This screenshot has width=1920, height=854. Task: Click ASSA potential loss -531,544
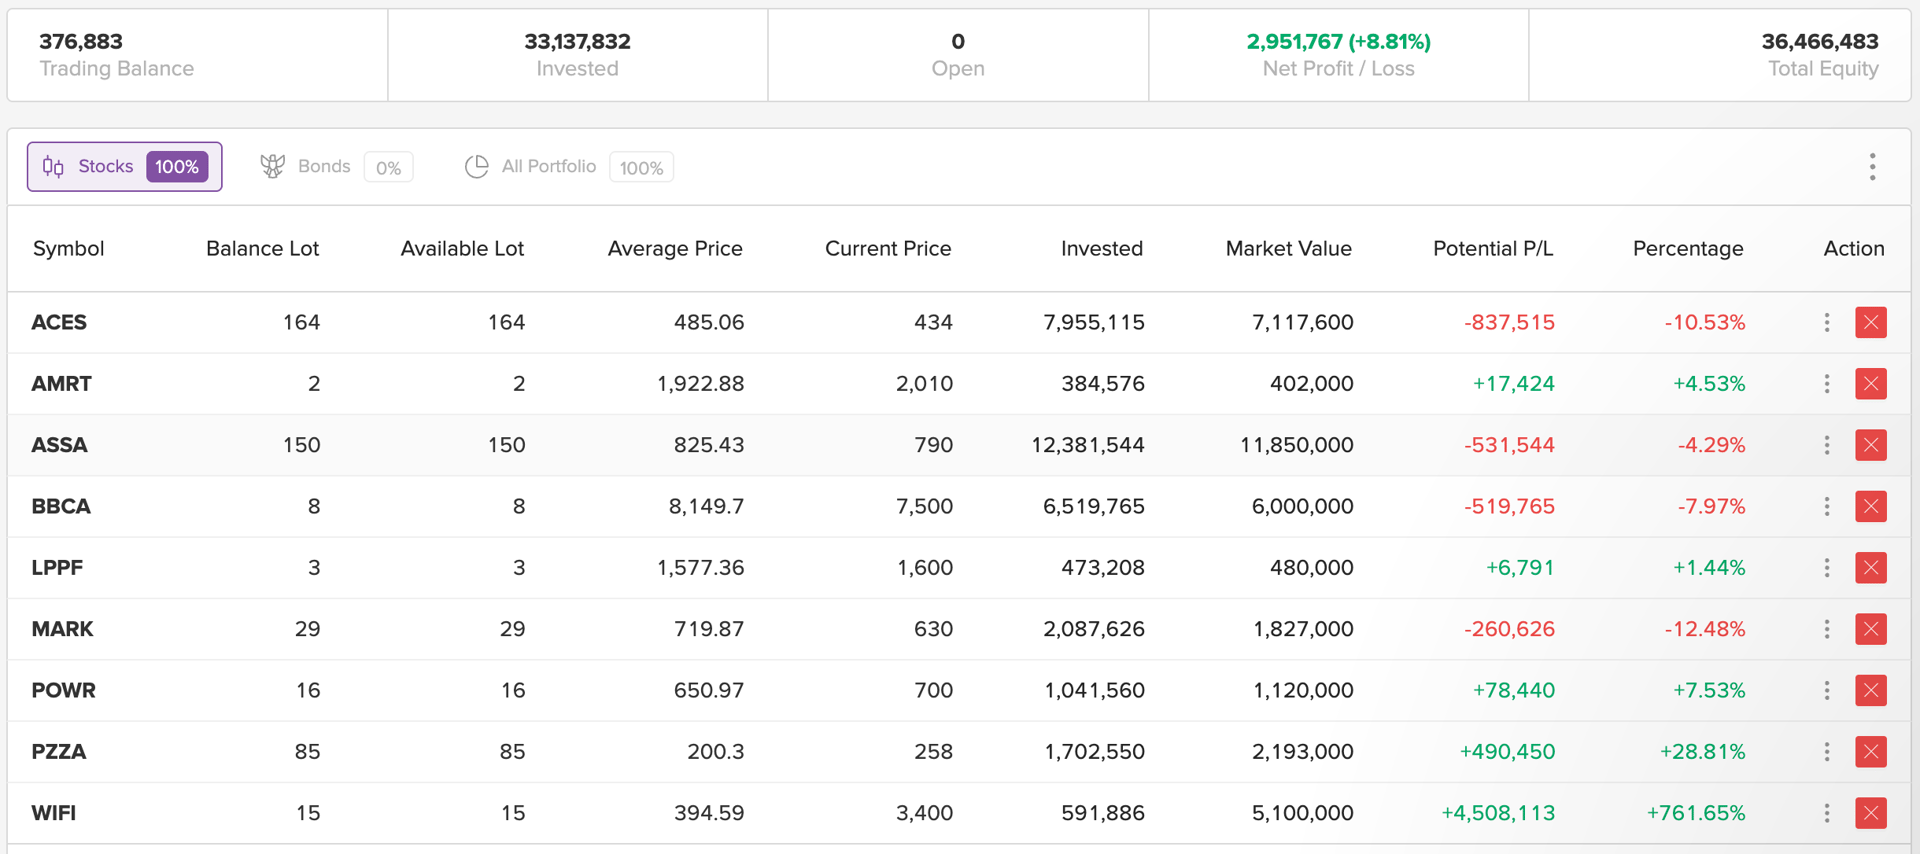(x=1509, y=445)
